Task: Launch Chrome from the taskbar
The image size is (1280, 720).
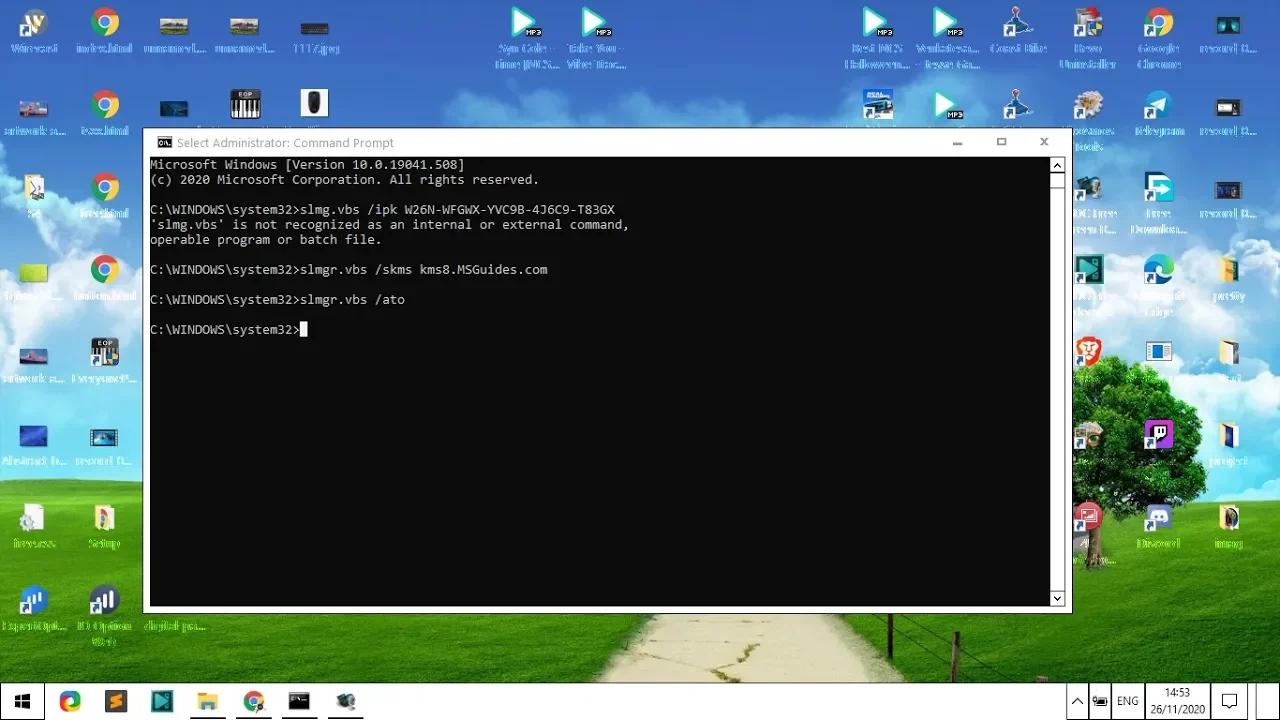Action: tap(253, 701)
